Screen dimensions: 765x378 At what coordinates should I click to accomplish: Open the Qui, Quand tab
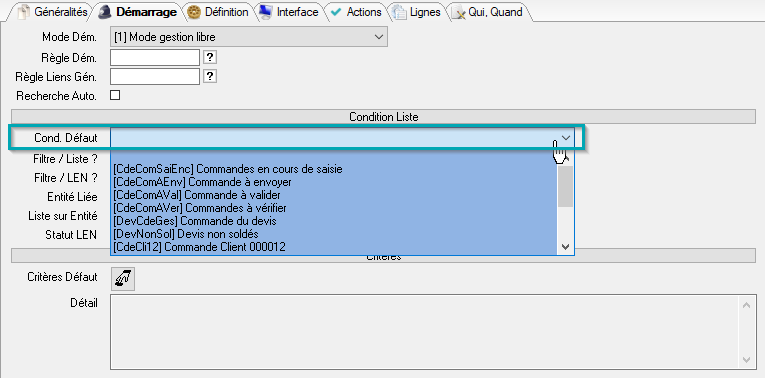point(488,12)
